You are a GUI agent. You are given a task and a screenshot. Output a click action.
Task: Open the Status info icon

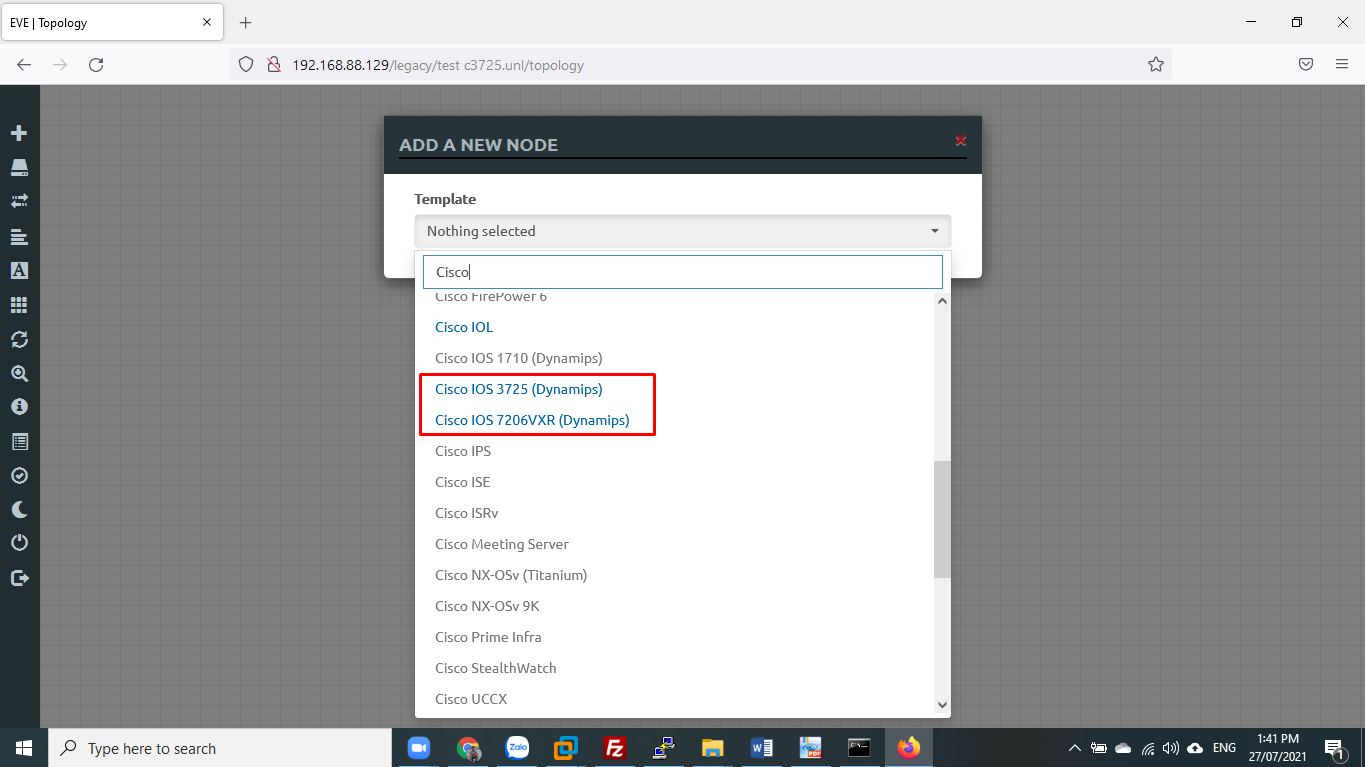click(19, 407)
